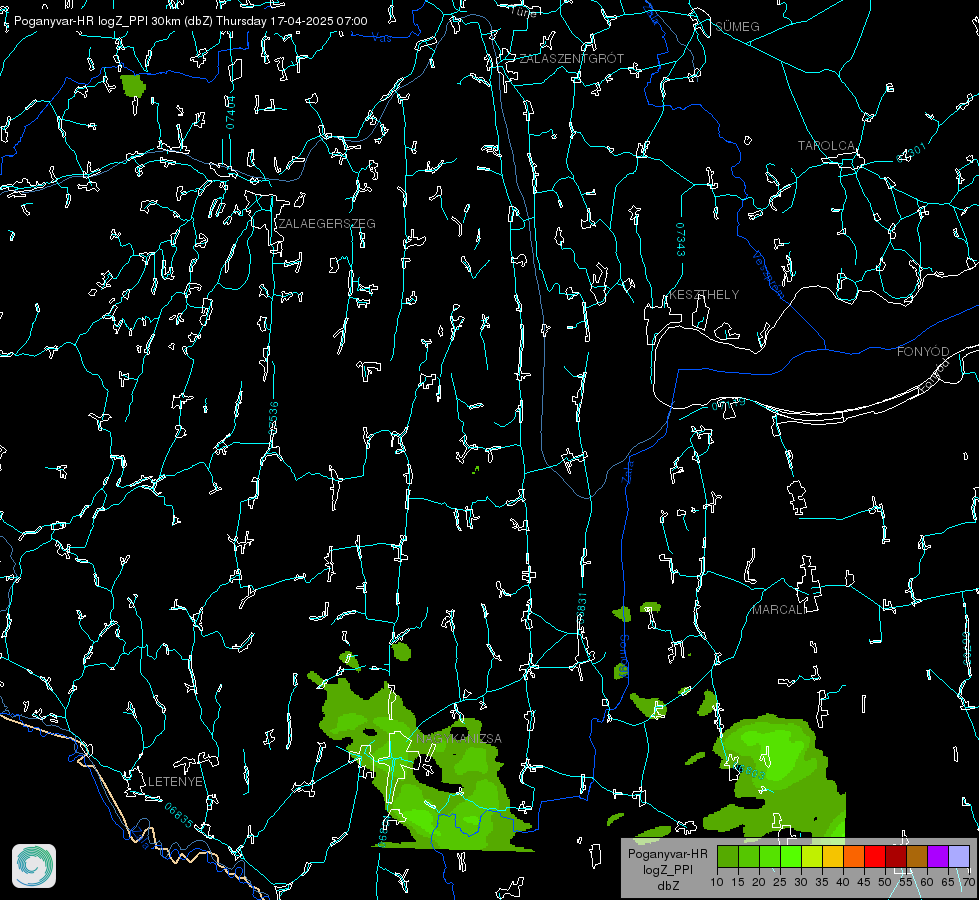Pick the 65–70 dBZ lavender swatch

tap(959, 856)
